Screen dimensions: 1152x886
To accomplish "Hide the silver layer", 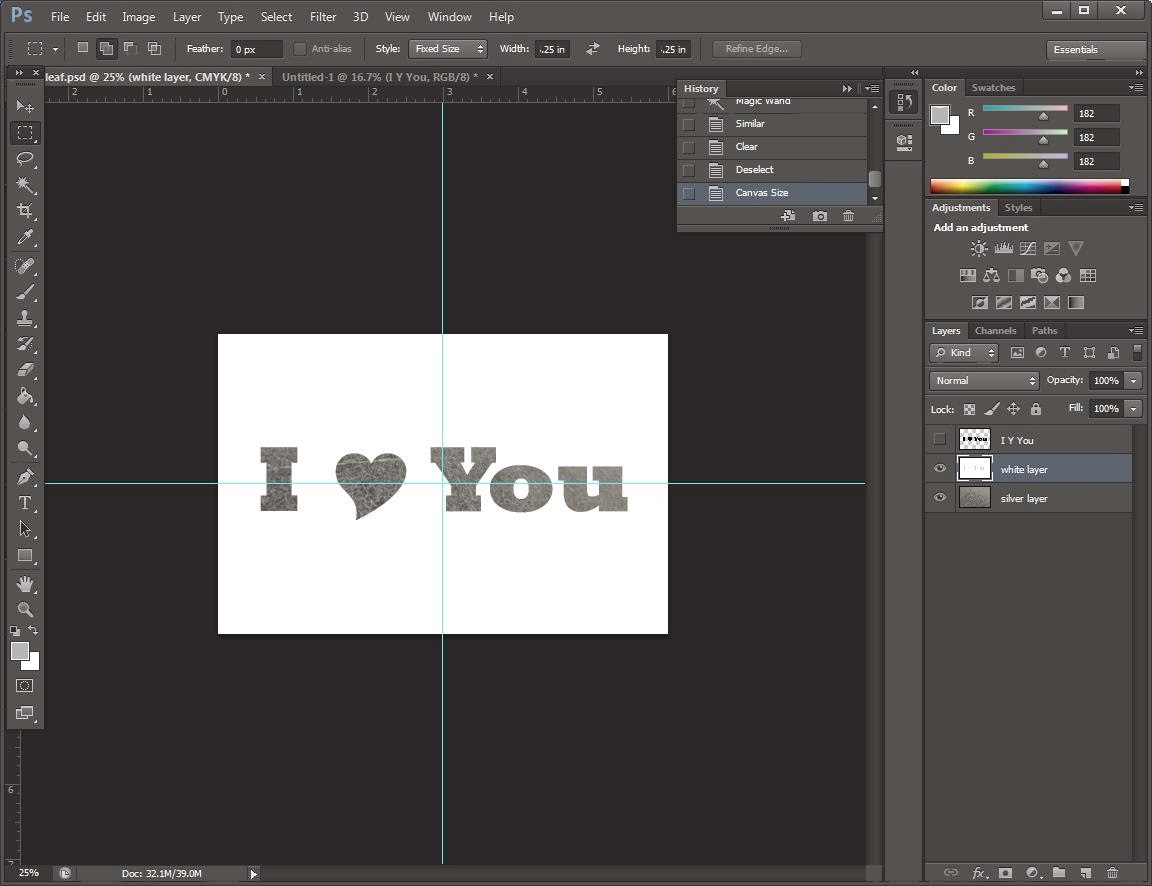I will pyautogui.click(x=939, y=498).
